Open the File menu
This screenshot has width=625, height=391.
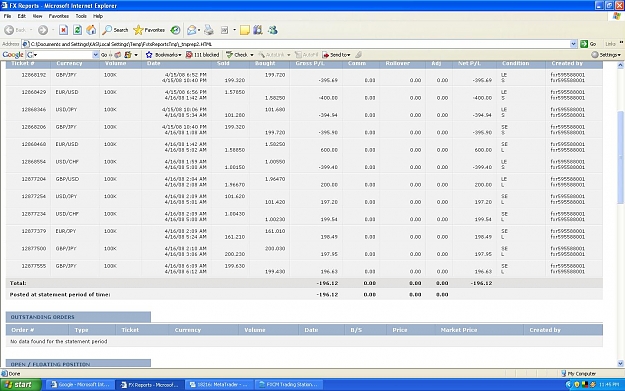pos(7,16)
